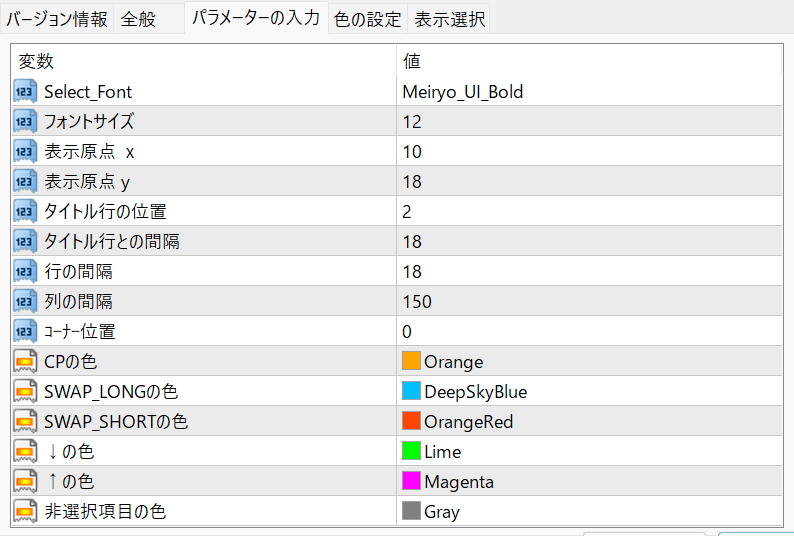Viewport: 794px width, 536px height.
Task: Click the icon beside Select_Font variable
Action: 25,92
